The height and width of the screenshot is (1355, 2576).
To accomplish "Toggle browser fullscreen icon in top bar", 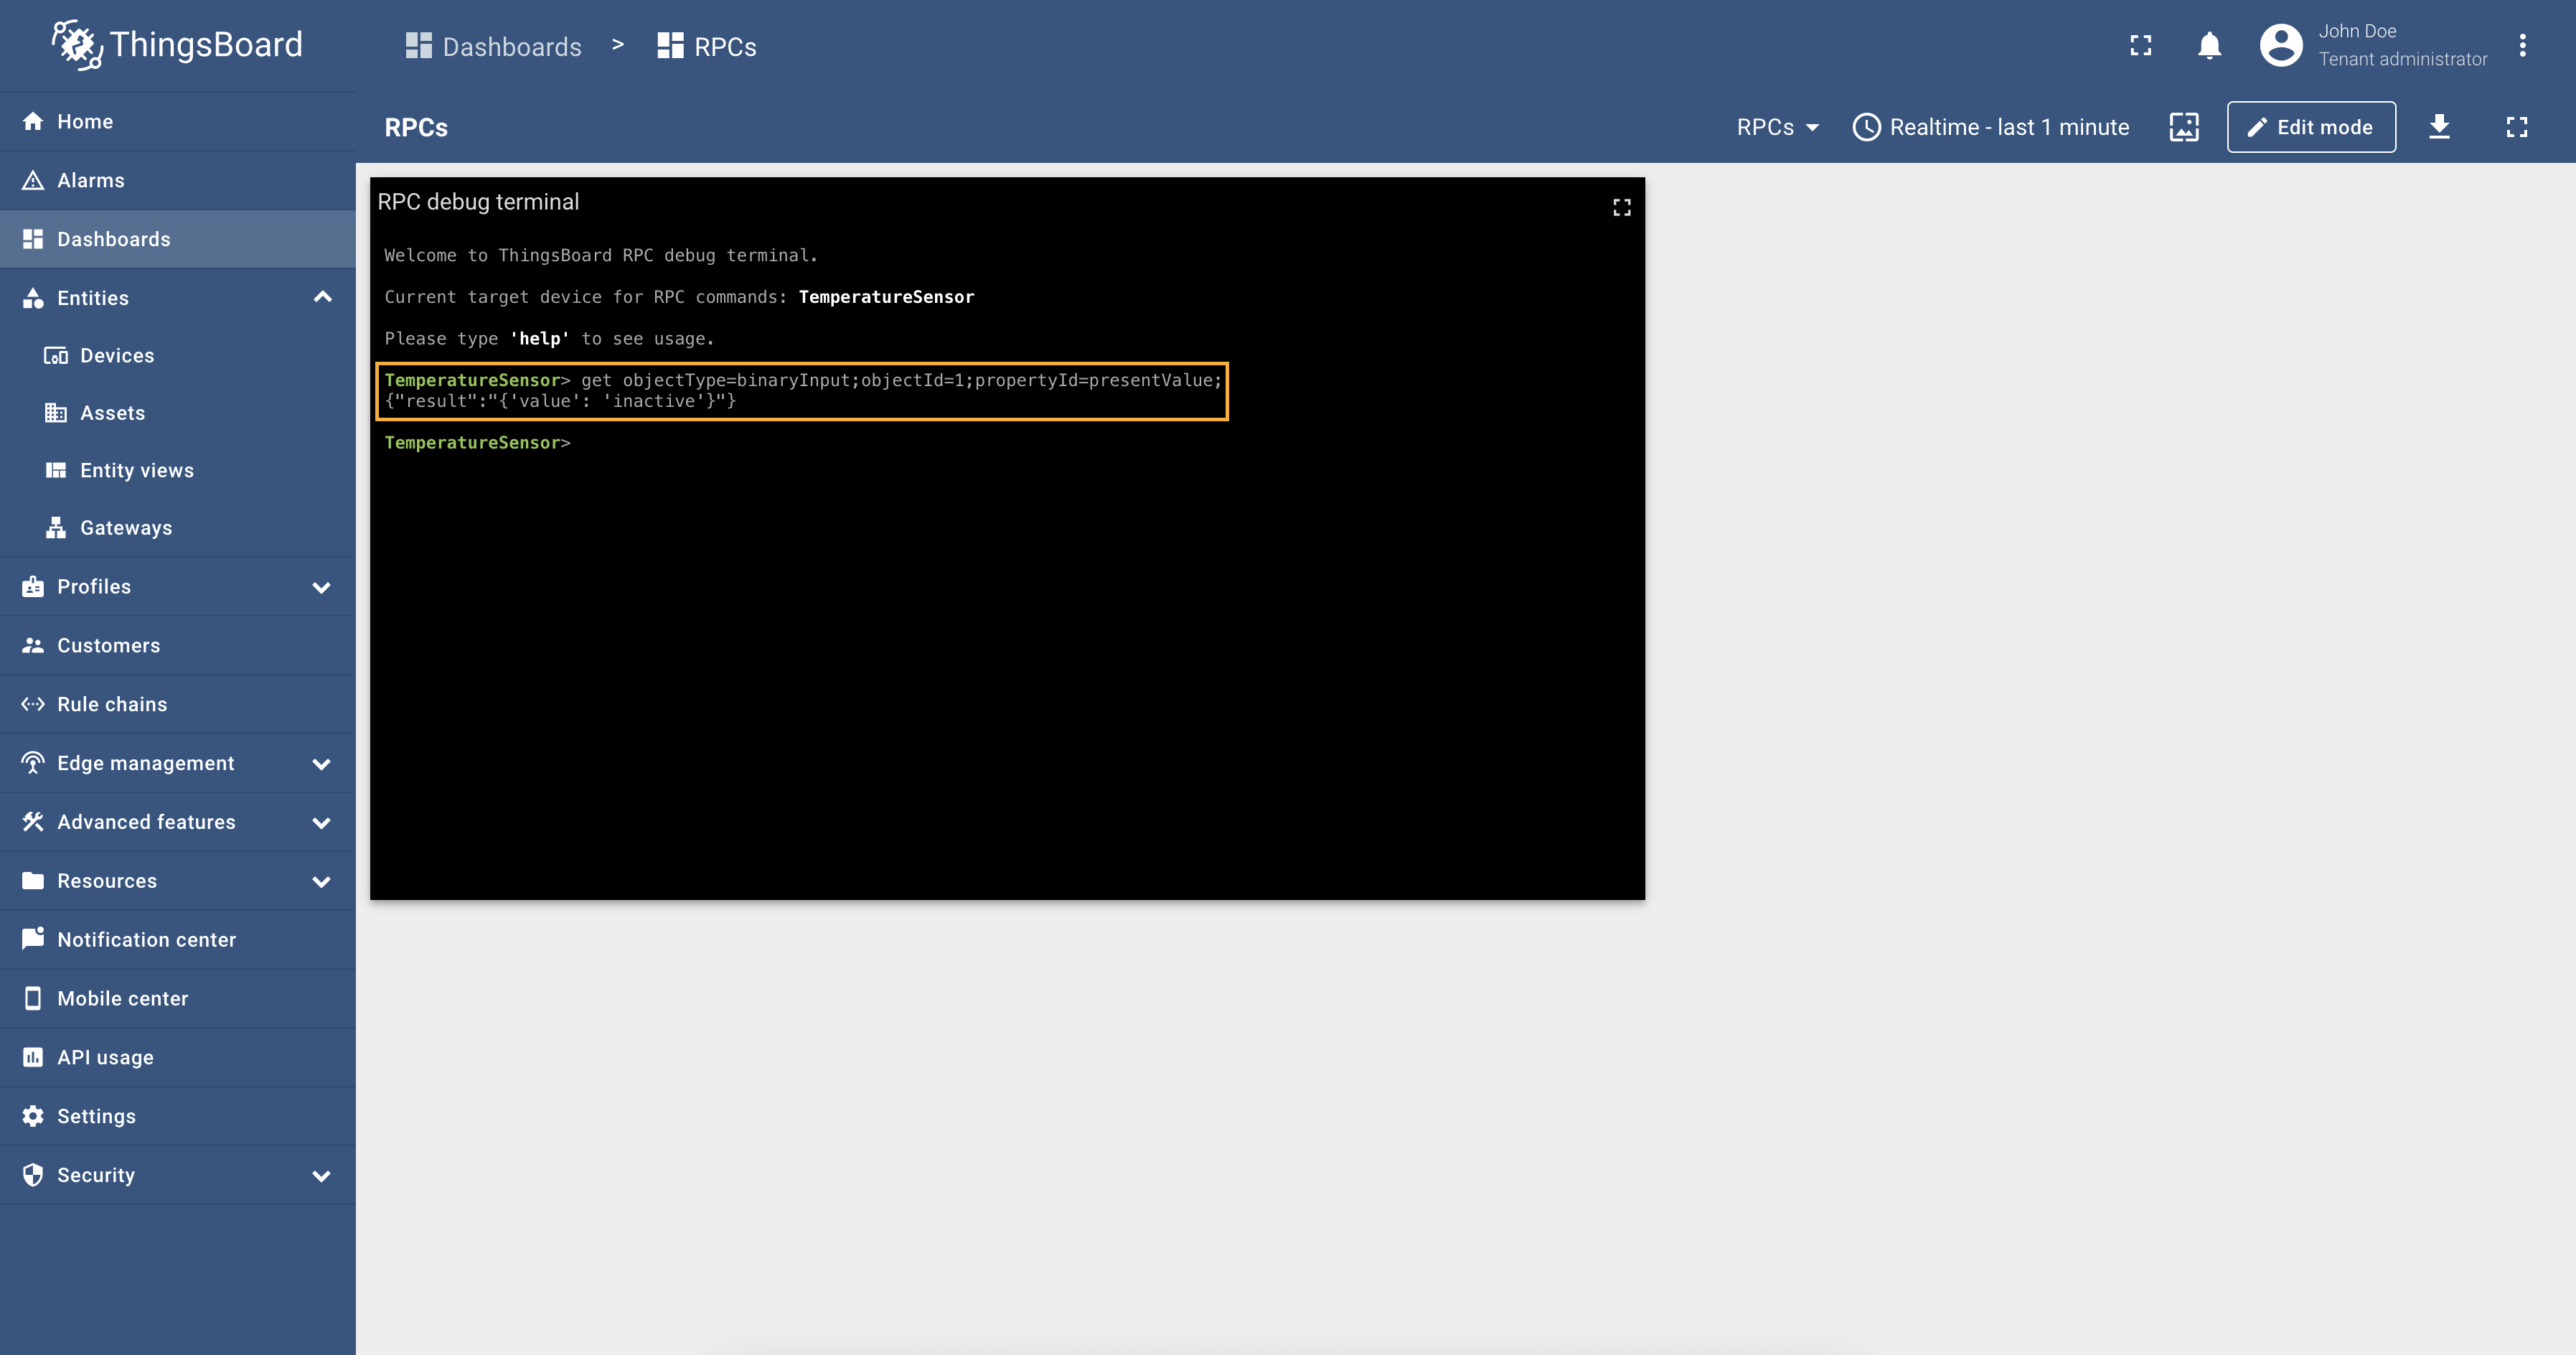I will click(x=2140, y=46).
